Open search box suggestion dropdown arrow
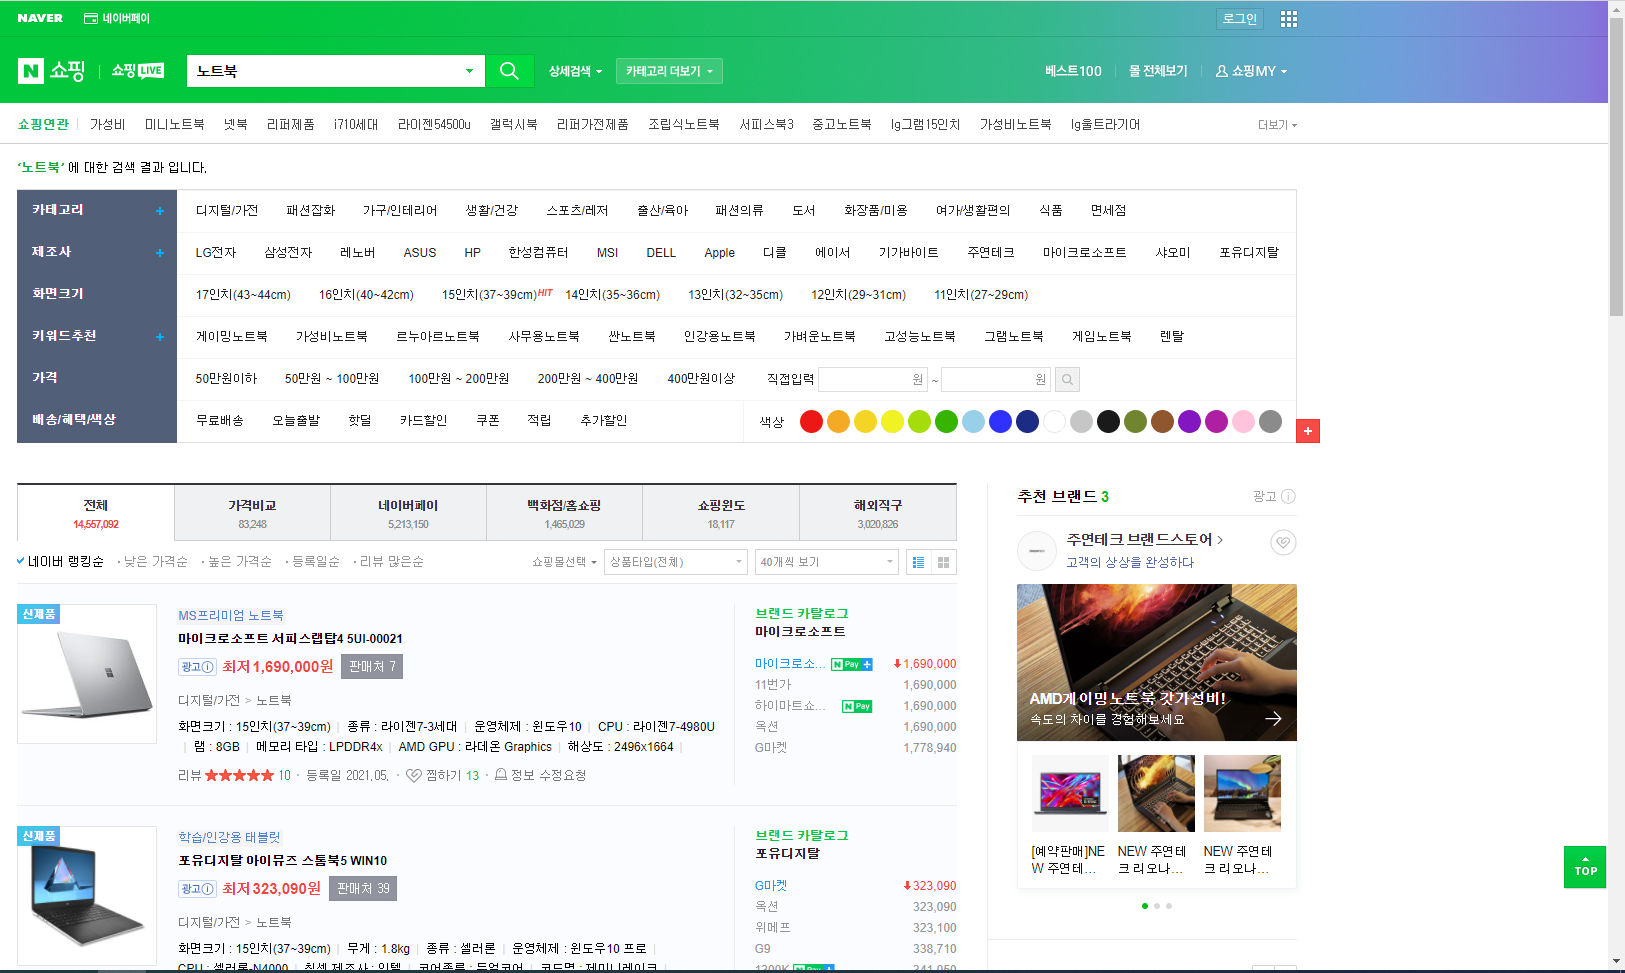Viewport: 1625px width, 973px height. click(x=469, y=71)
